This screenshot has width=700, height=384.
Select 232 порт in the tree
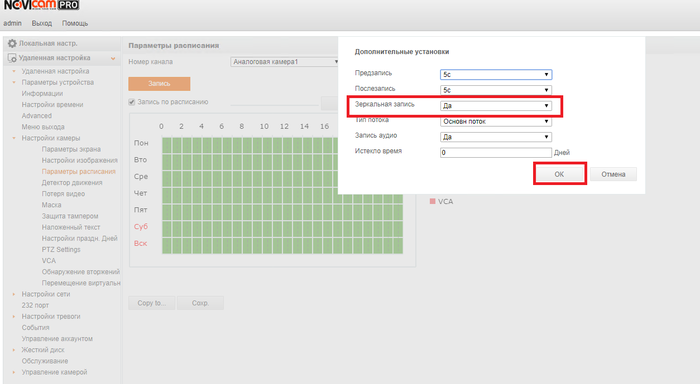35,305
